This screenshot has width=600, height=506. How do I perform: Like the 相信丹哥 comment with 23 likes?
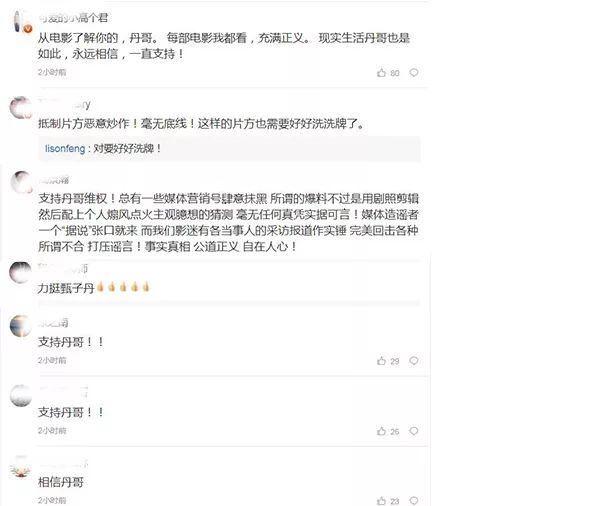[381, 501]
